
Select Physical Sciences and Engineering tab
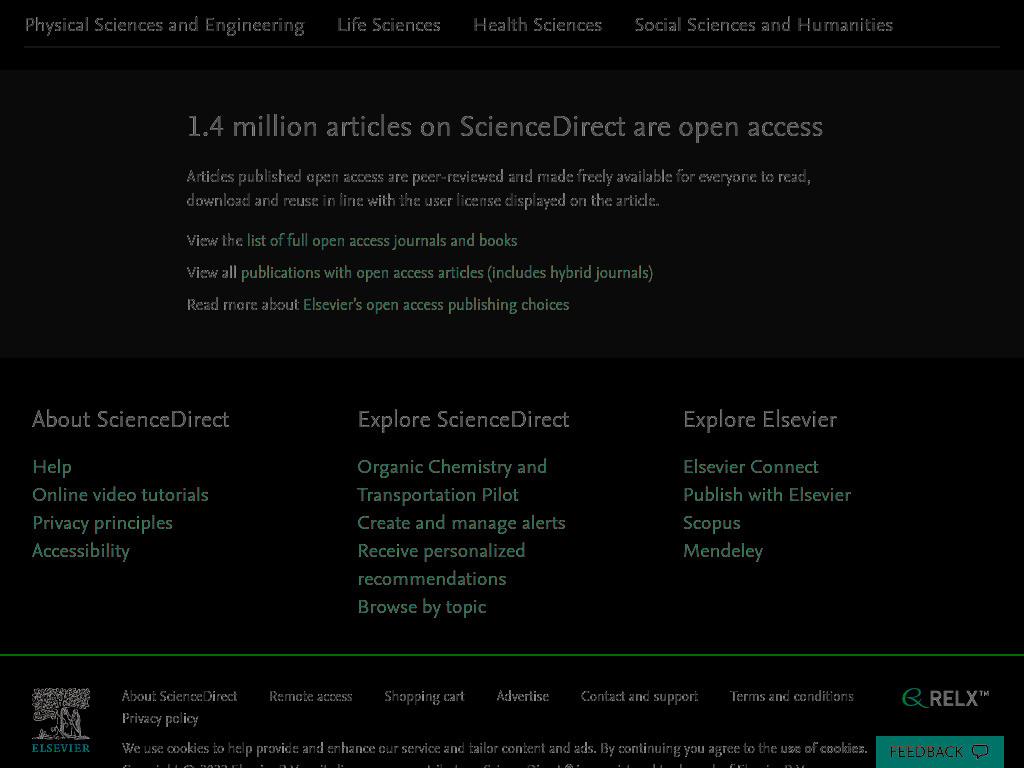165,25
